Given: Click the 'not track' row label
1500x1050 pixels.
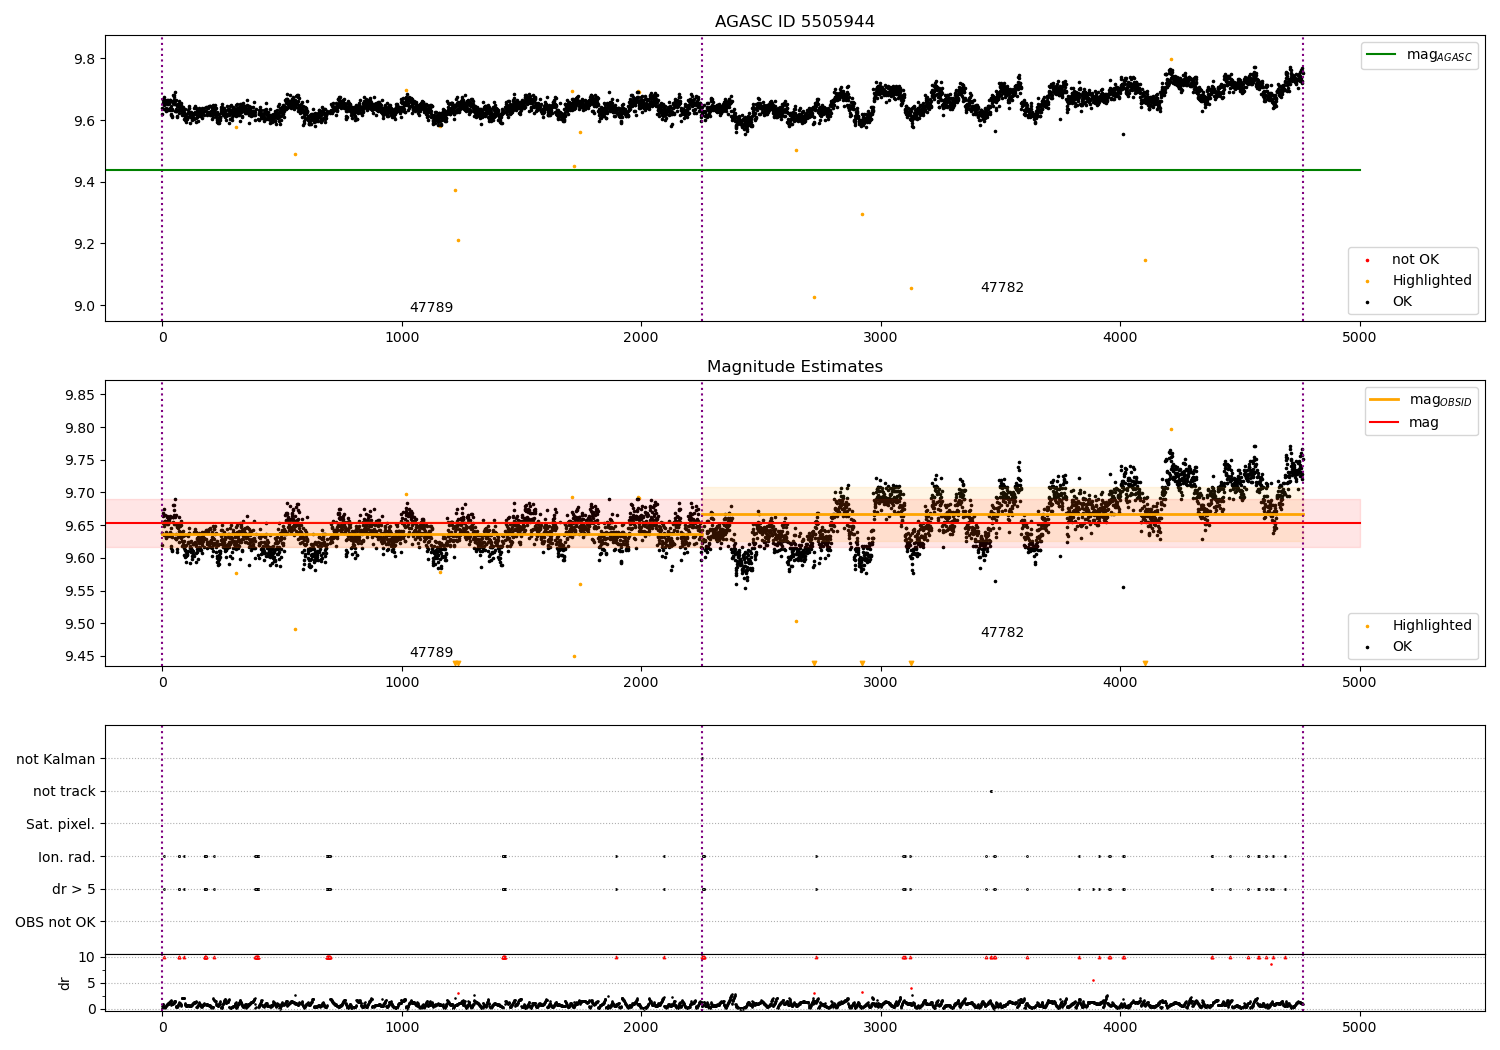Looking at the screenshot, I should (x=64, y=792).
